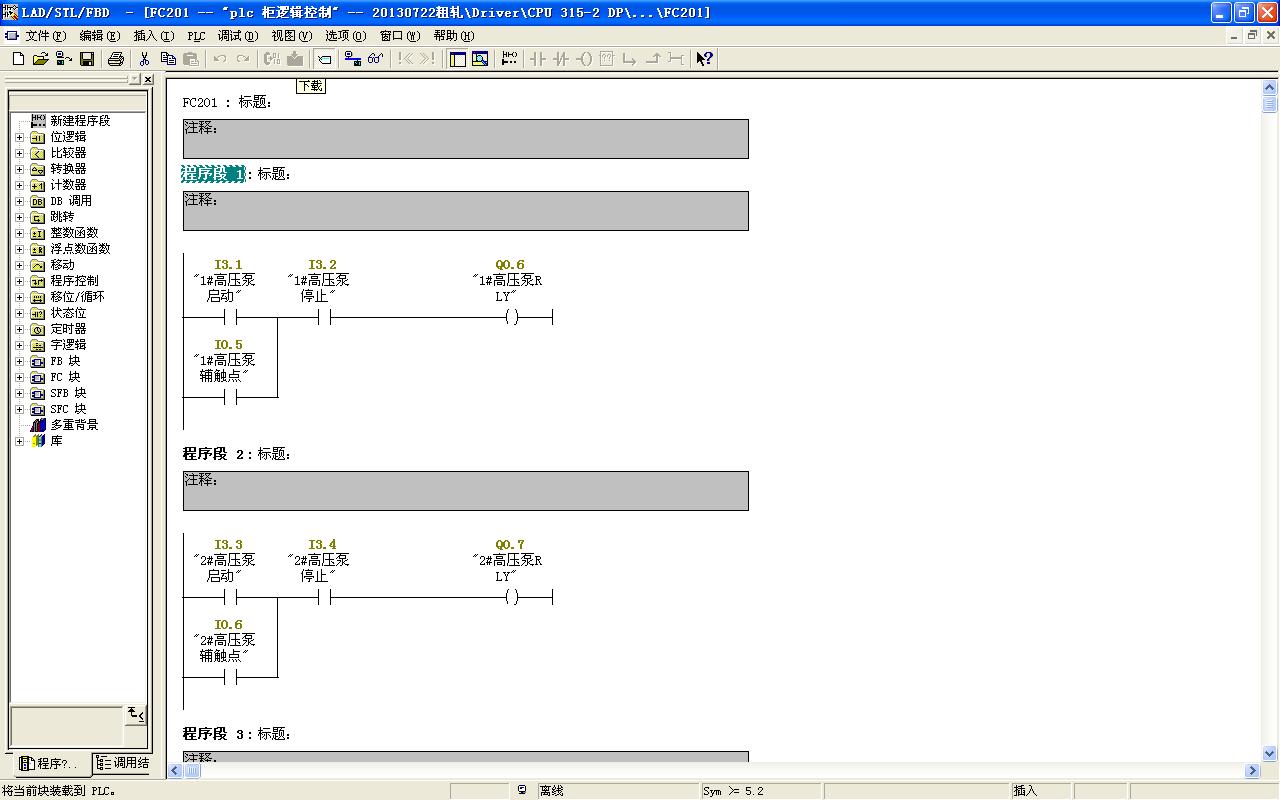Open the 插入(I) menu
This screenshot has width=1280, height=800.
pyautogui.click(x=154, y=36)
